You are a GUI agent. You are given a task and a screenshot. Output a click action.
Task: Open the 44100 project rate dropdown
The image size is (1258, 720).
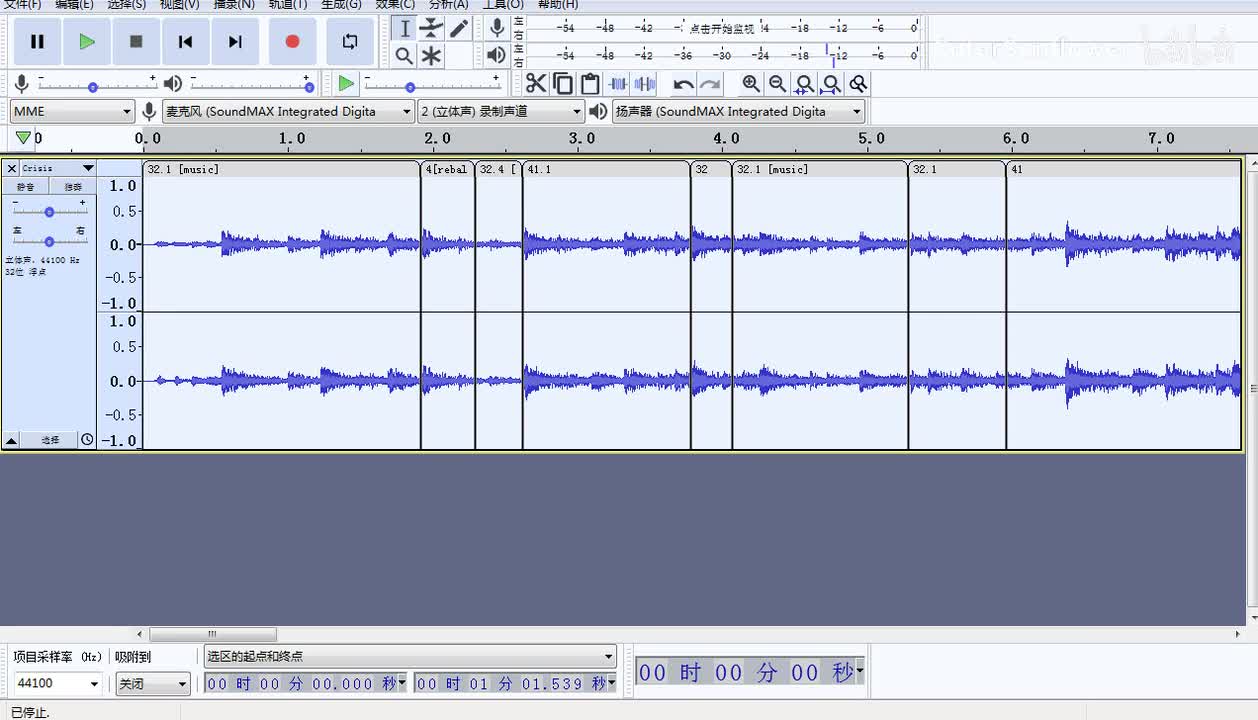coord(57,684)
